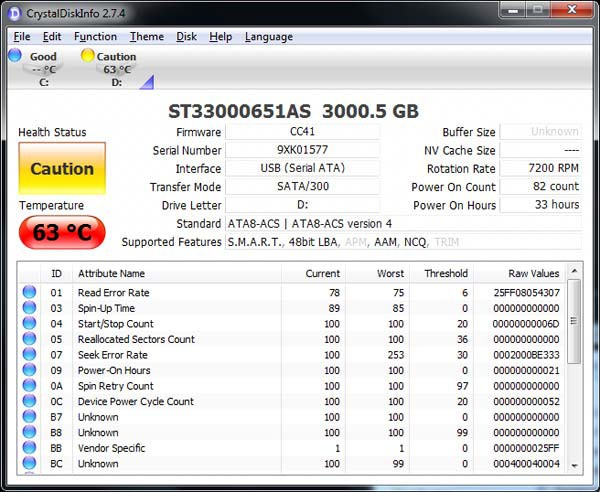This screenshot has height=492, width=600.
Task: Click the Power On Count value 82 count
Action: point(541,186)
